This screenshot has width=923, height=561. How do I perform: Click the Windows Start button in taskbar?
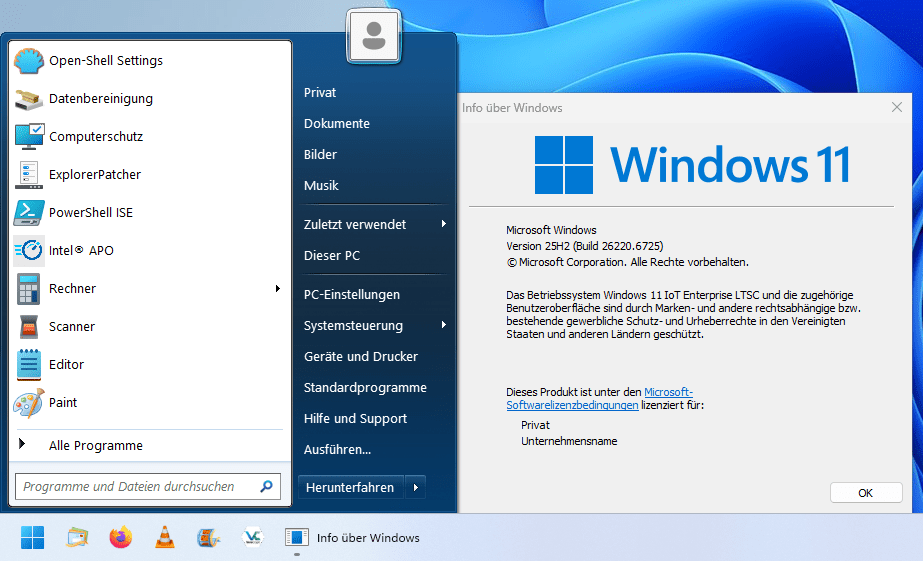(x=32, y=537)
